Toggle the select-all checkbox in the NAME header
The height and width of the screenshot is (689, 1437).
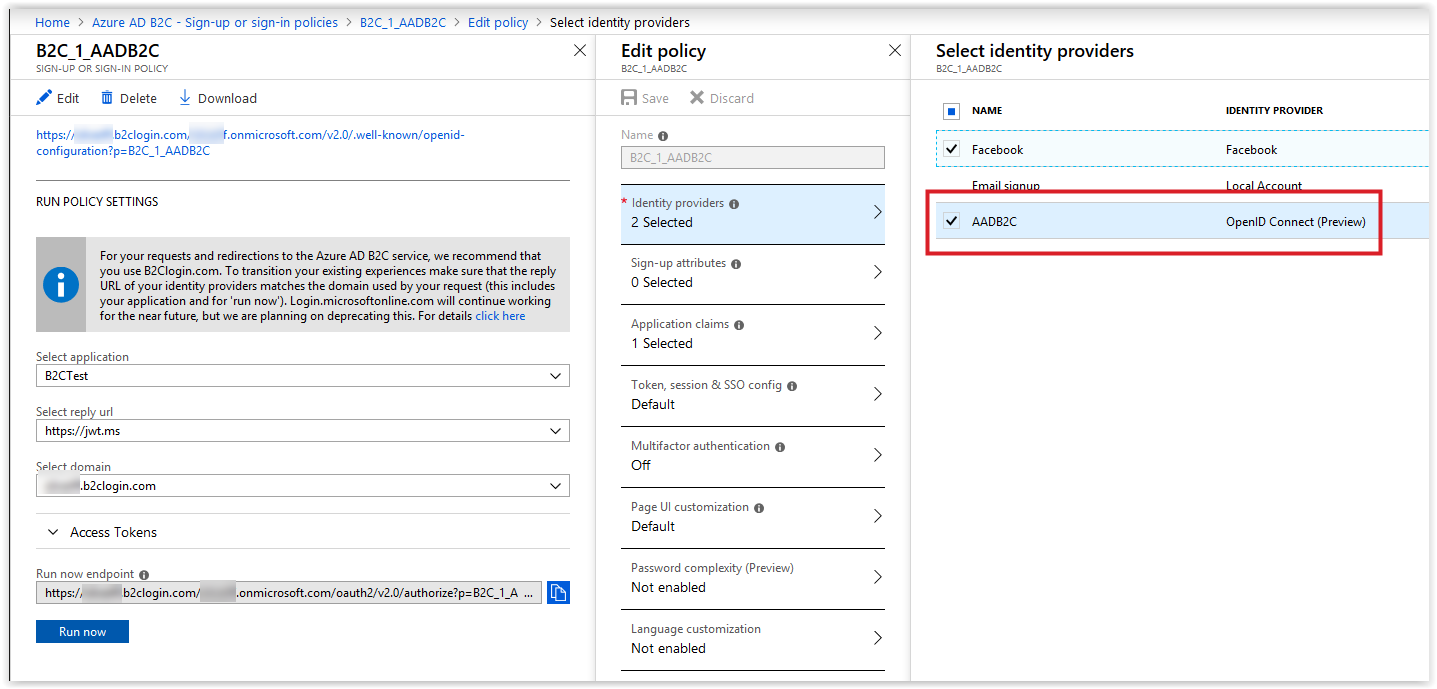[x=951, y=111]
